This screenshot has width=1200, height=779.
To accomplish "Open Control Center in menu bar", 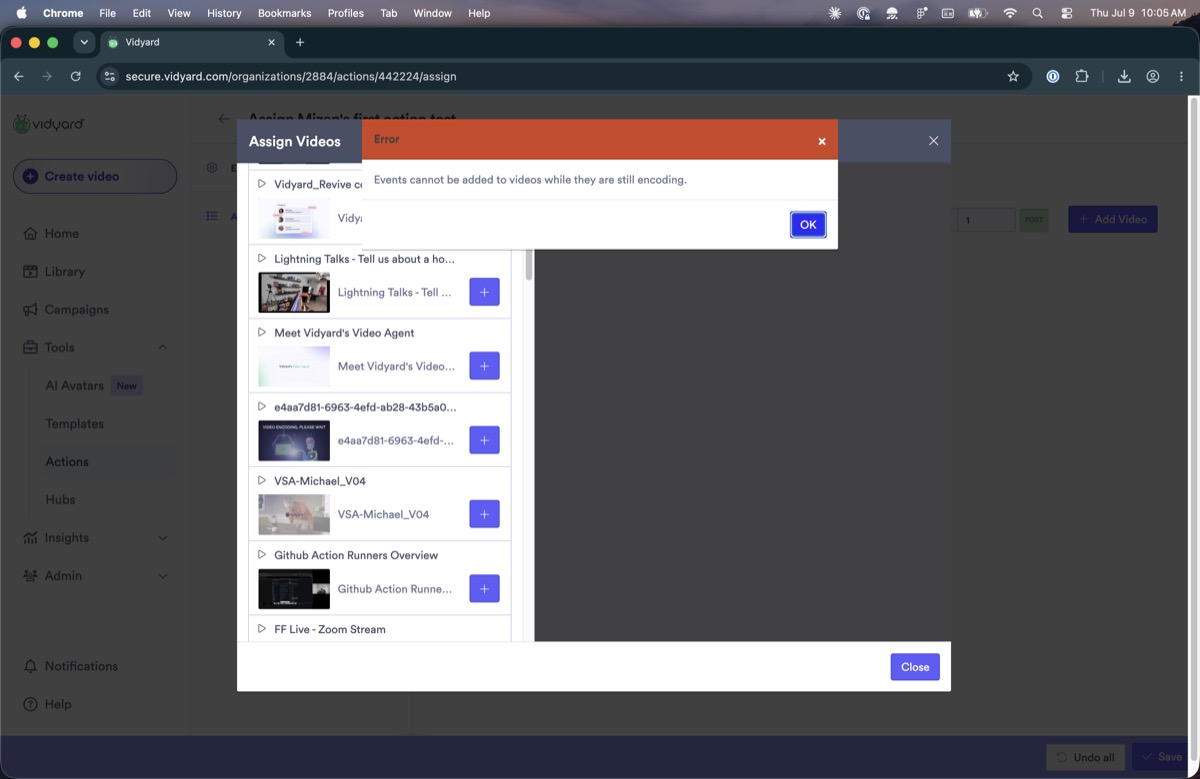I will pos(1067,13).
